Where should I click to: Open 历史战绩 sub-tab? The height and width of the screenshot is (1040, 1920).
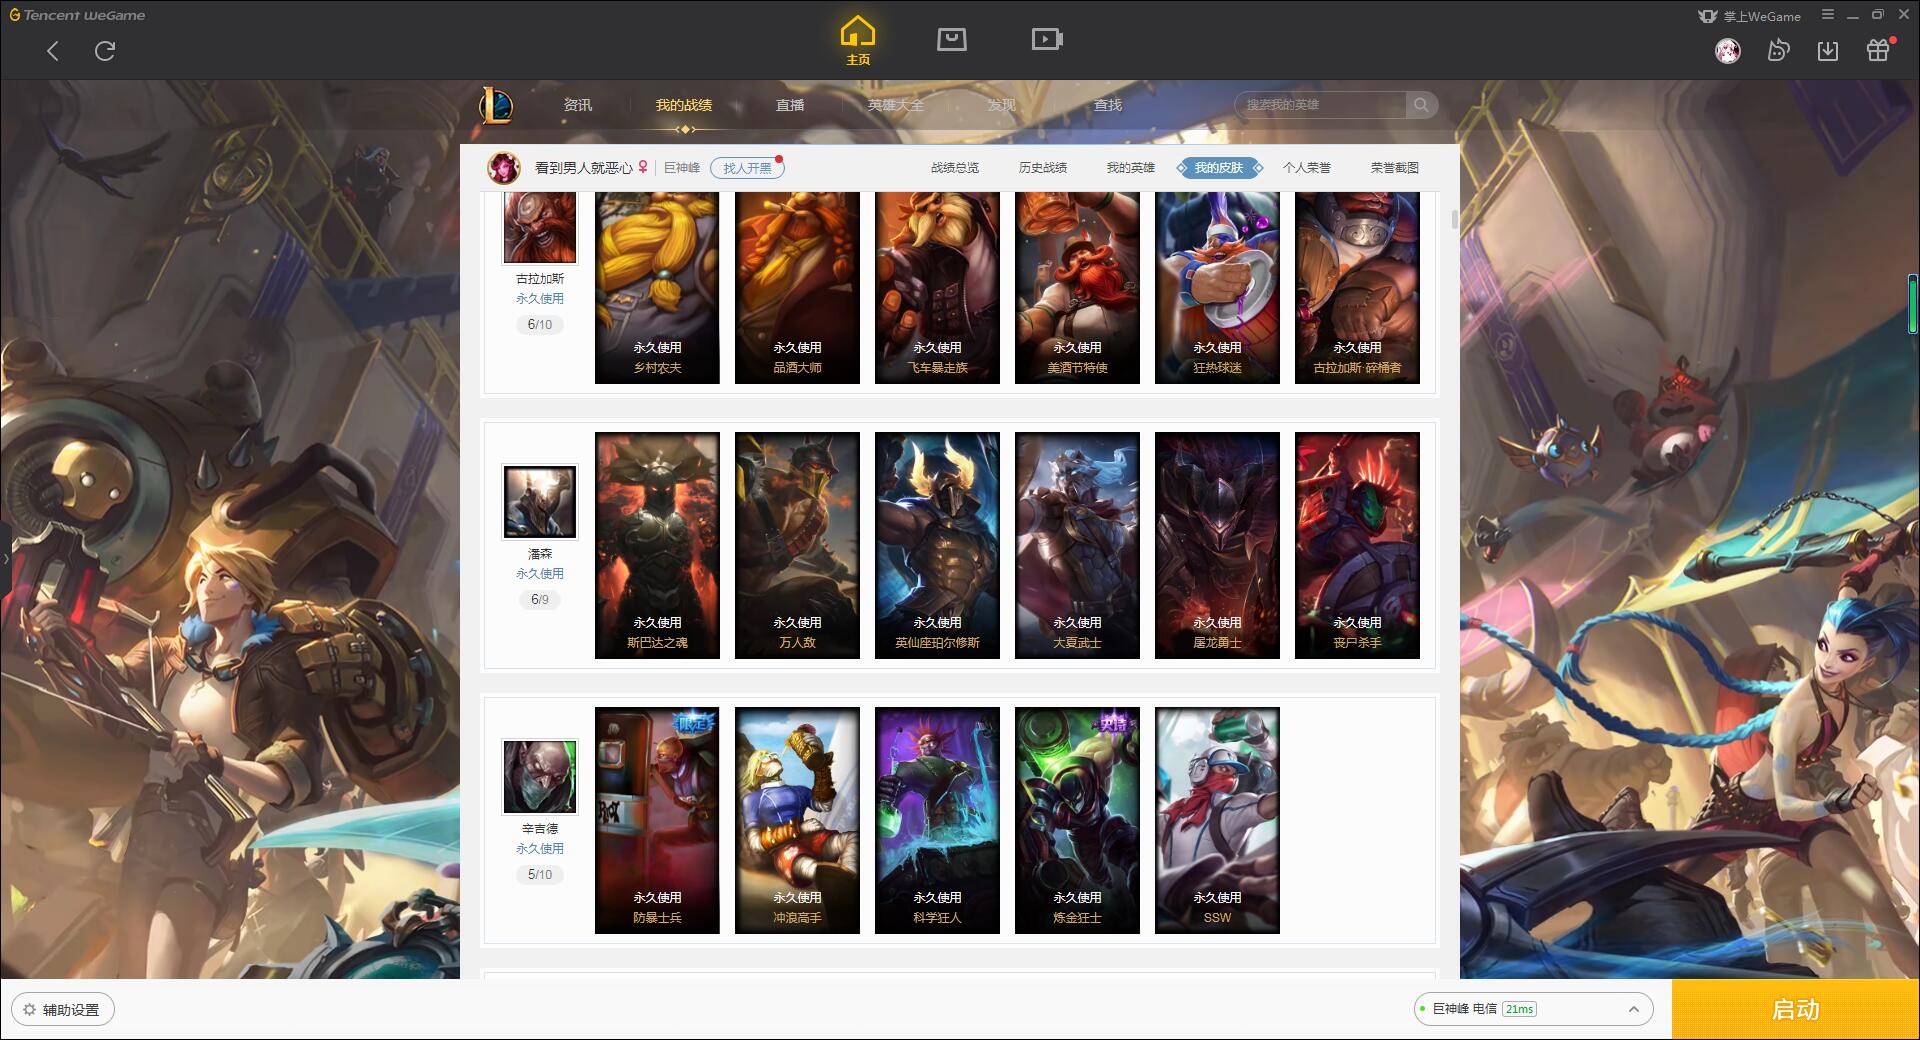click(x=1043, y=168)
